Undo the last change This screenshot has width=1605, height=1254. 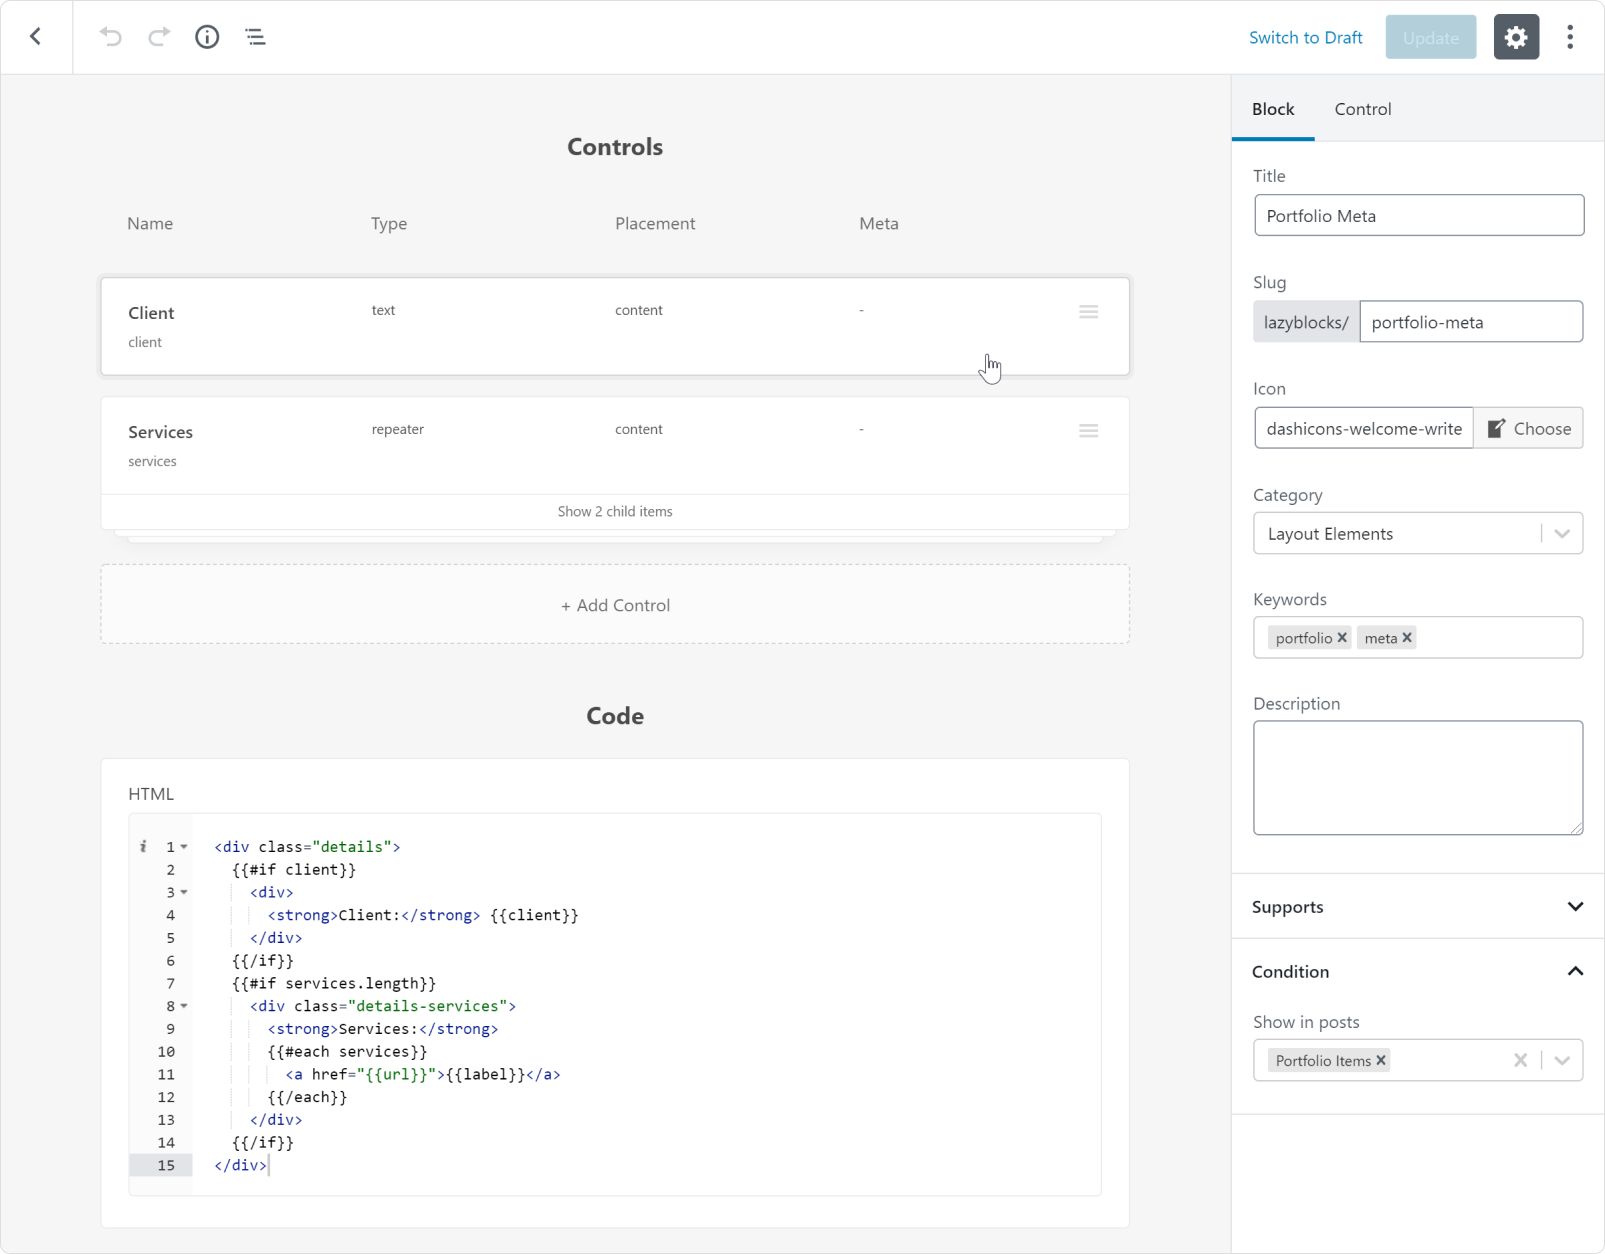coord(111,37)
